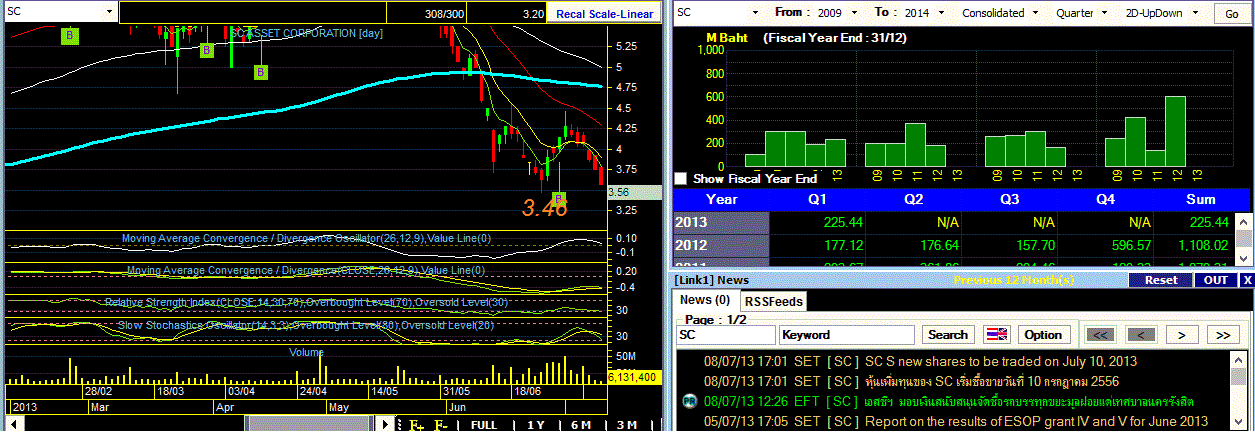Go to previous news page (<)

(1141, 335)
